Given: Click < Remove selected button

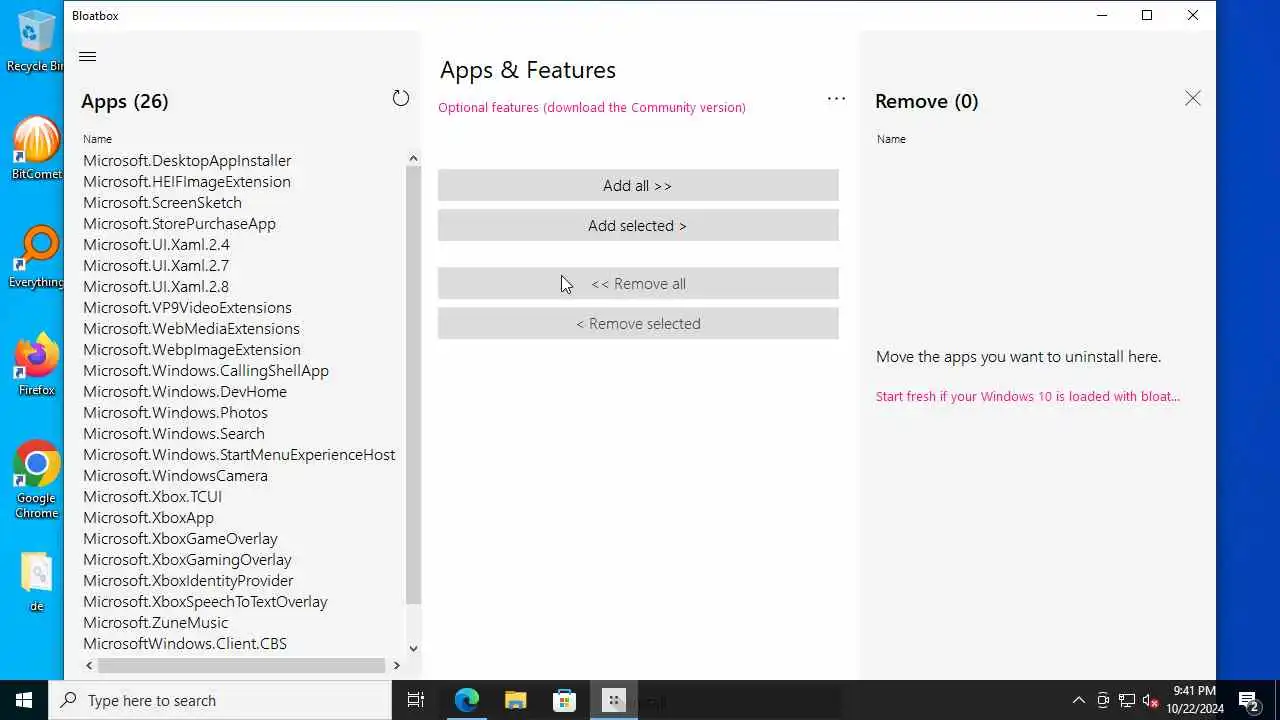Looking at the screenshot, I should point(638,323).
